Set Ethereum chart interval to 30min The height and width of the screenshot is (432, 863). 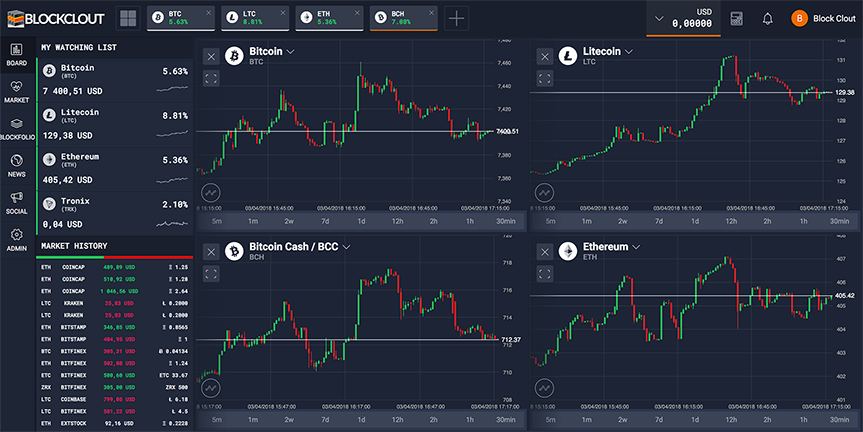(839, 420)
